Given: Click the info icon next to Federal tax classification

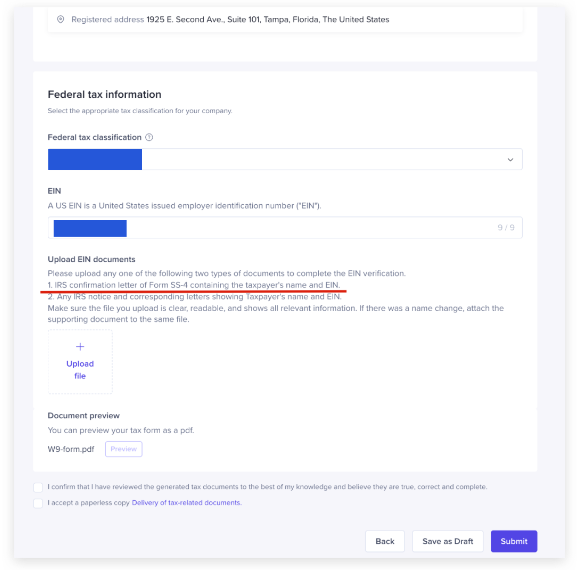Looking at the screenshot, I should pos(149,137).
